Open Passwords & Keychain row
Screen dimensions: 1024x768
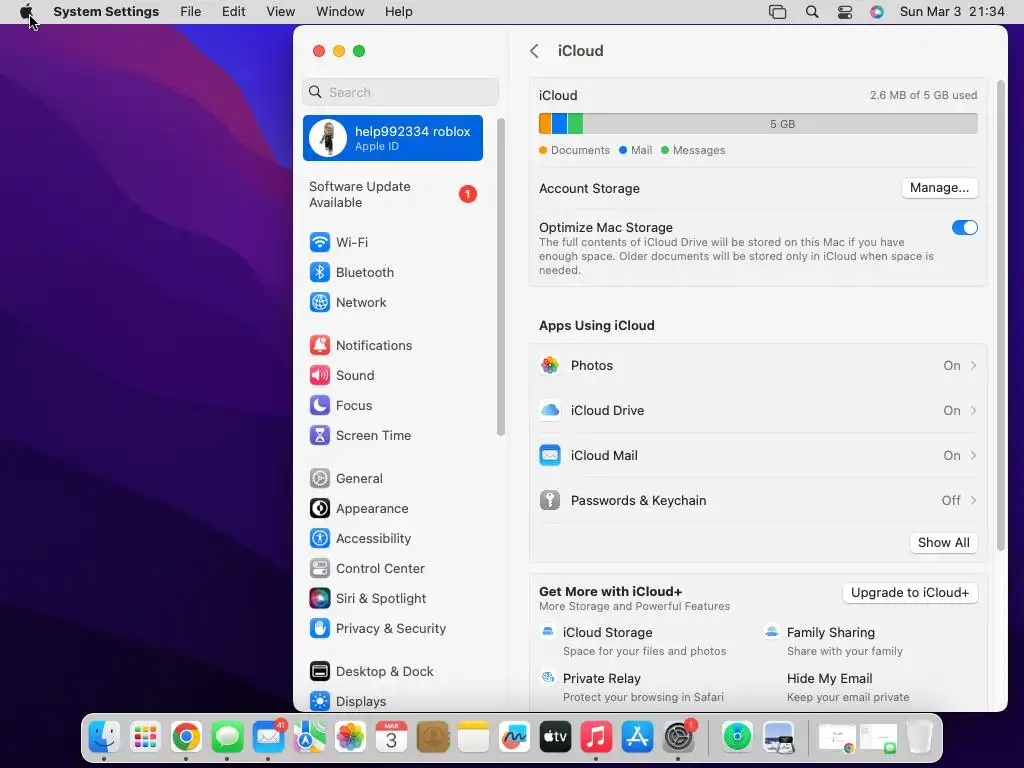758,501
